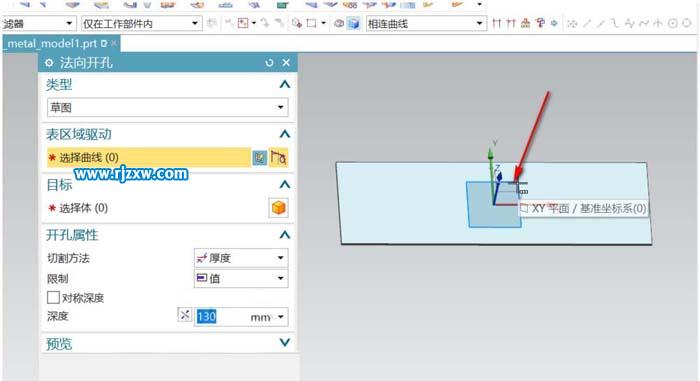Collapse the 类型 section

click(x=284, y=84)
